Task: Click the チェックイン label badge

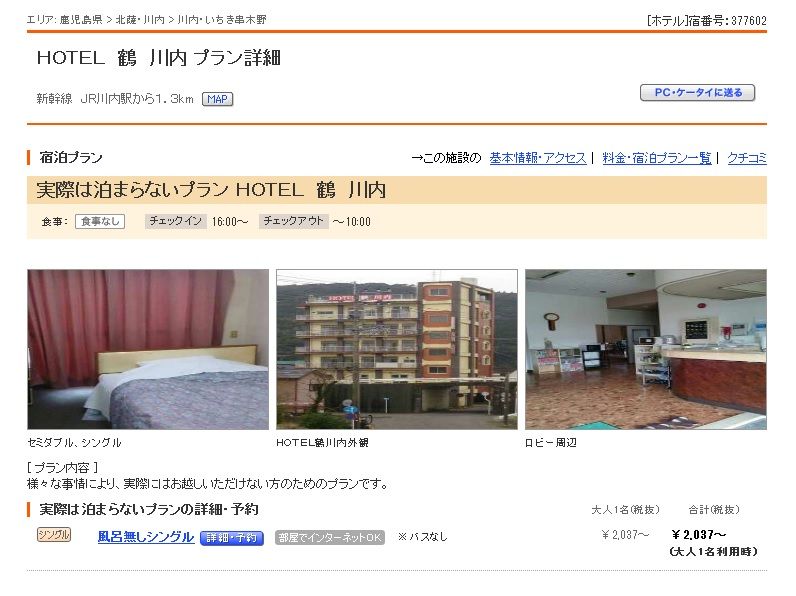Action: pos(176,221)
